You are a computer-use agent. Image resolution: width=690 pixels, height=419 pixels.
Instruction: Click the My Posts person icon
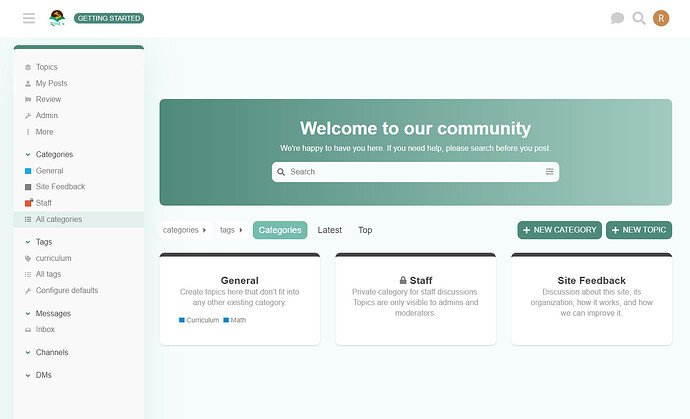click(28, 83)
